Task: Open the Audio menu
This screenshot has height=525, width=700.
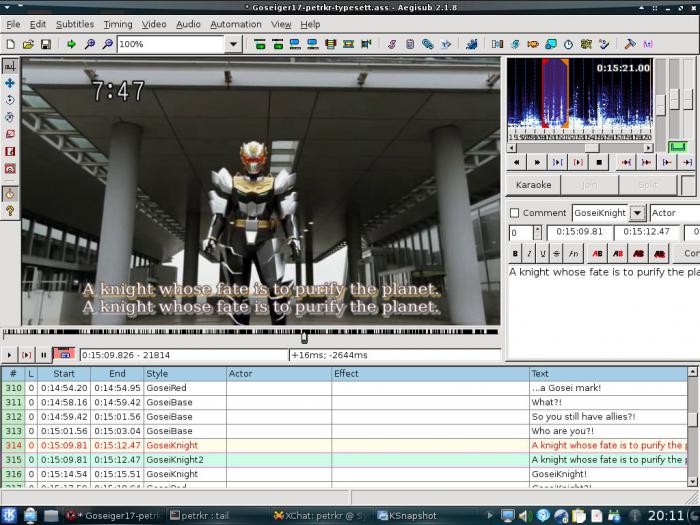Action: [x=188, y=24]
